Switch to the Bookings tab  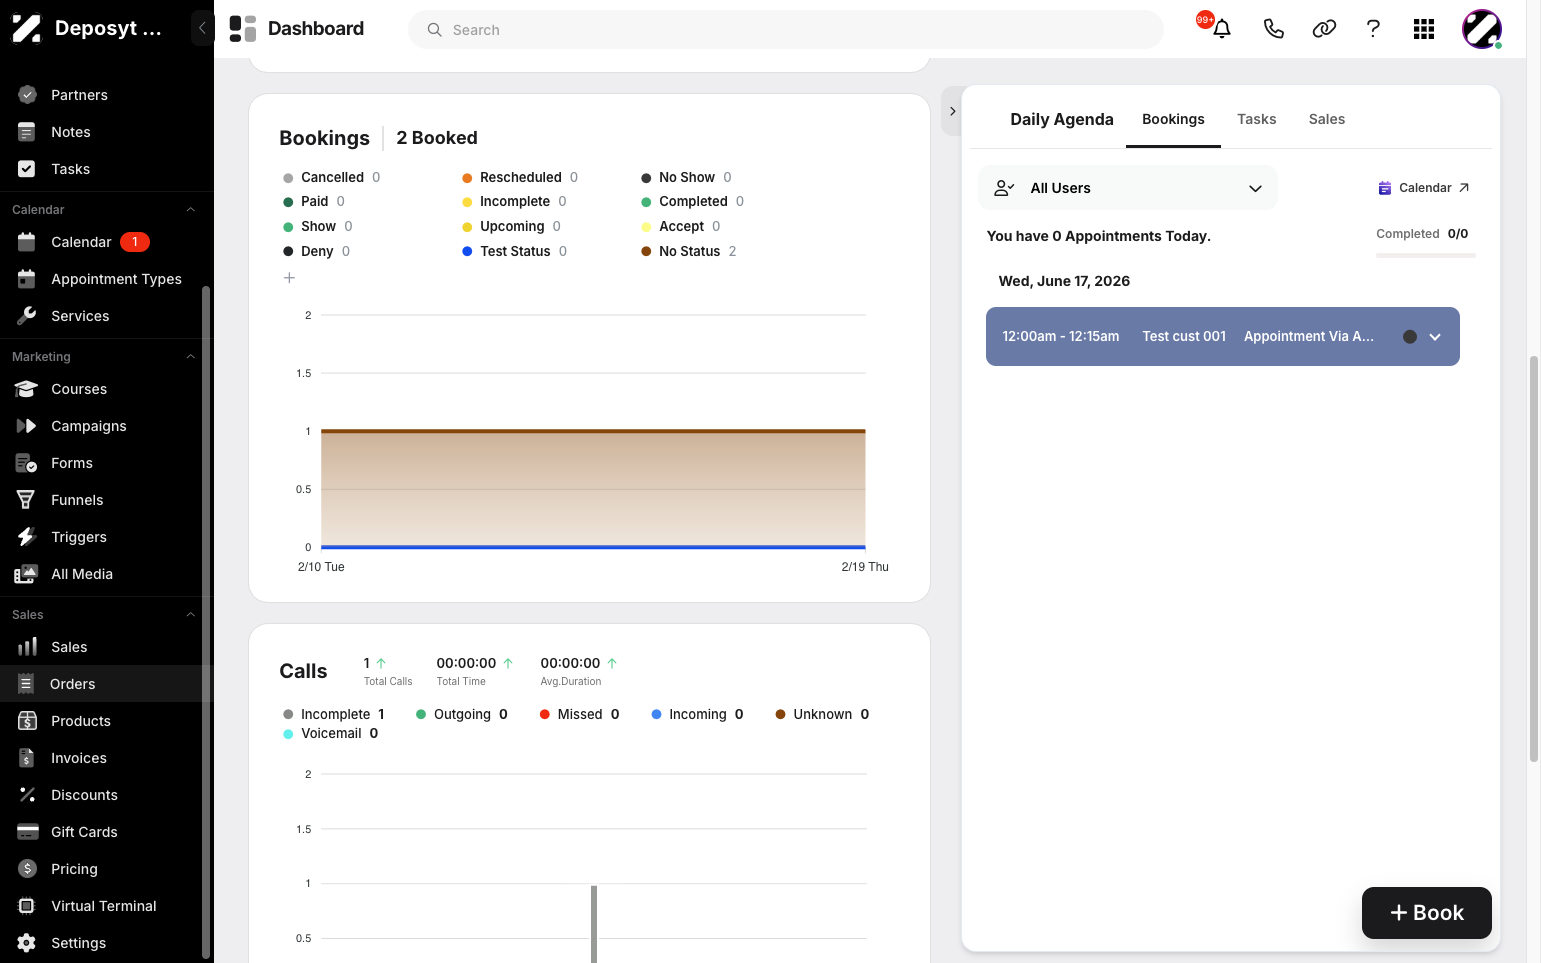click(1173, 119)
